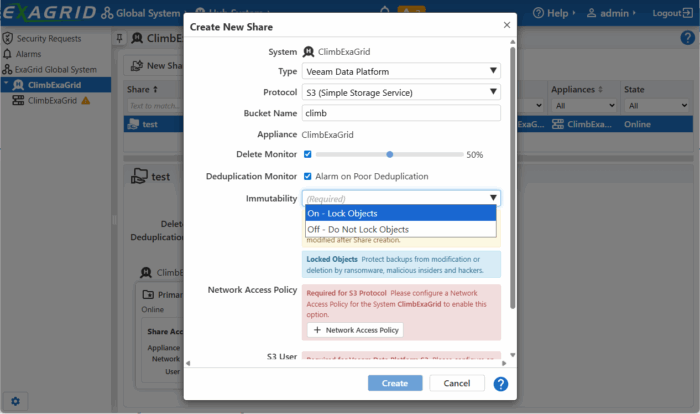Click the Network Access Policy button
700x414 pixels.
pos(355,330)
